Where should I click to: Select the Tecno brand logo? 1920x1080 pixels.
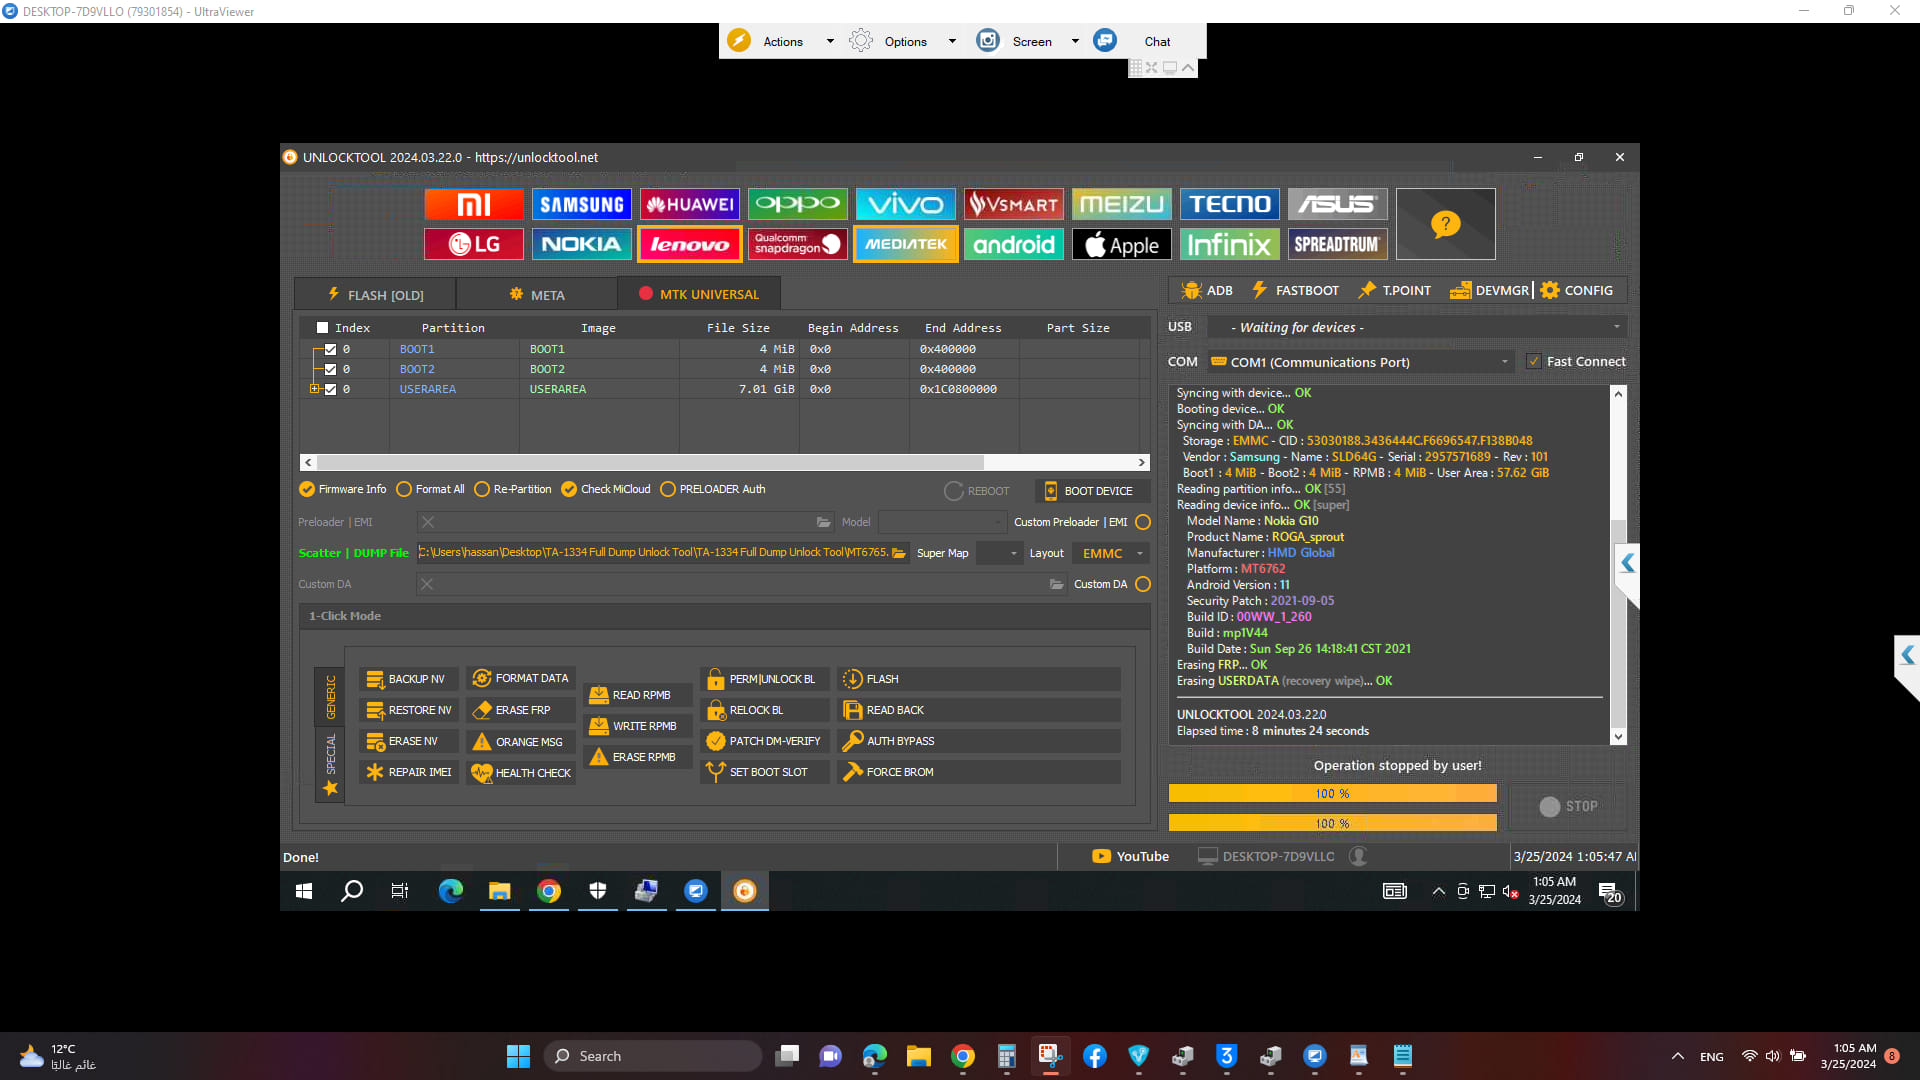point(1230,204)
